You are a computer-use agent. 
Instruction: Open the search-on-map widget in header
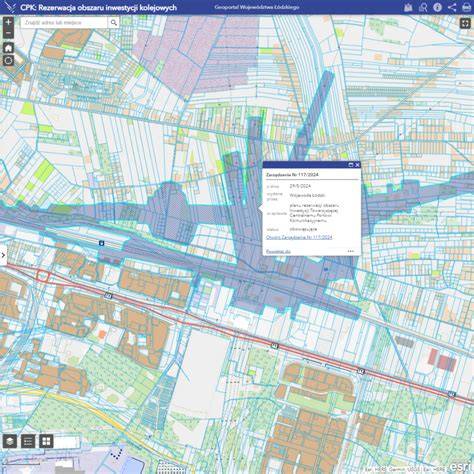coord(423,7)
